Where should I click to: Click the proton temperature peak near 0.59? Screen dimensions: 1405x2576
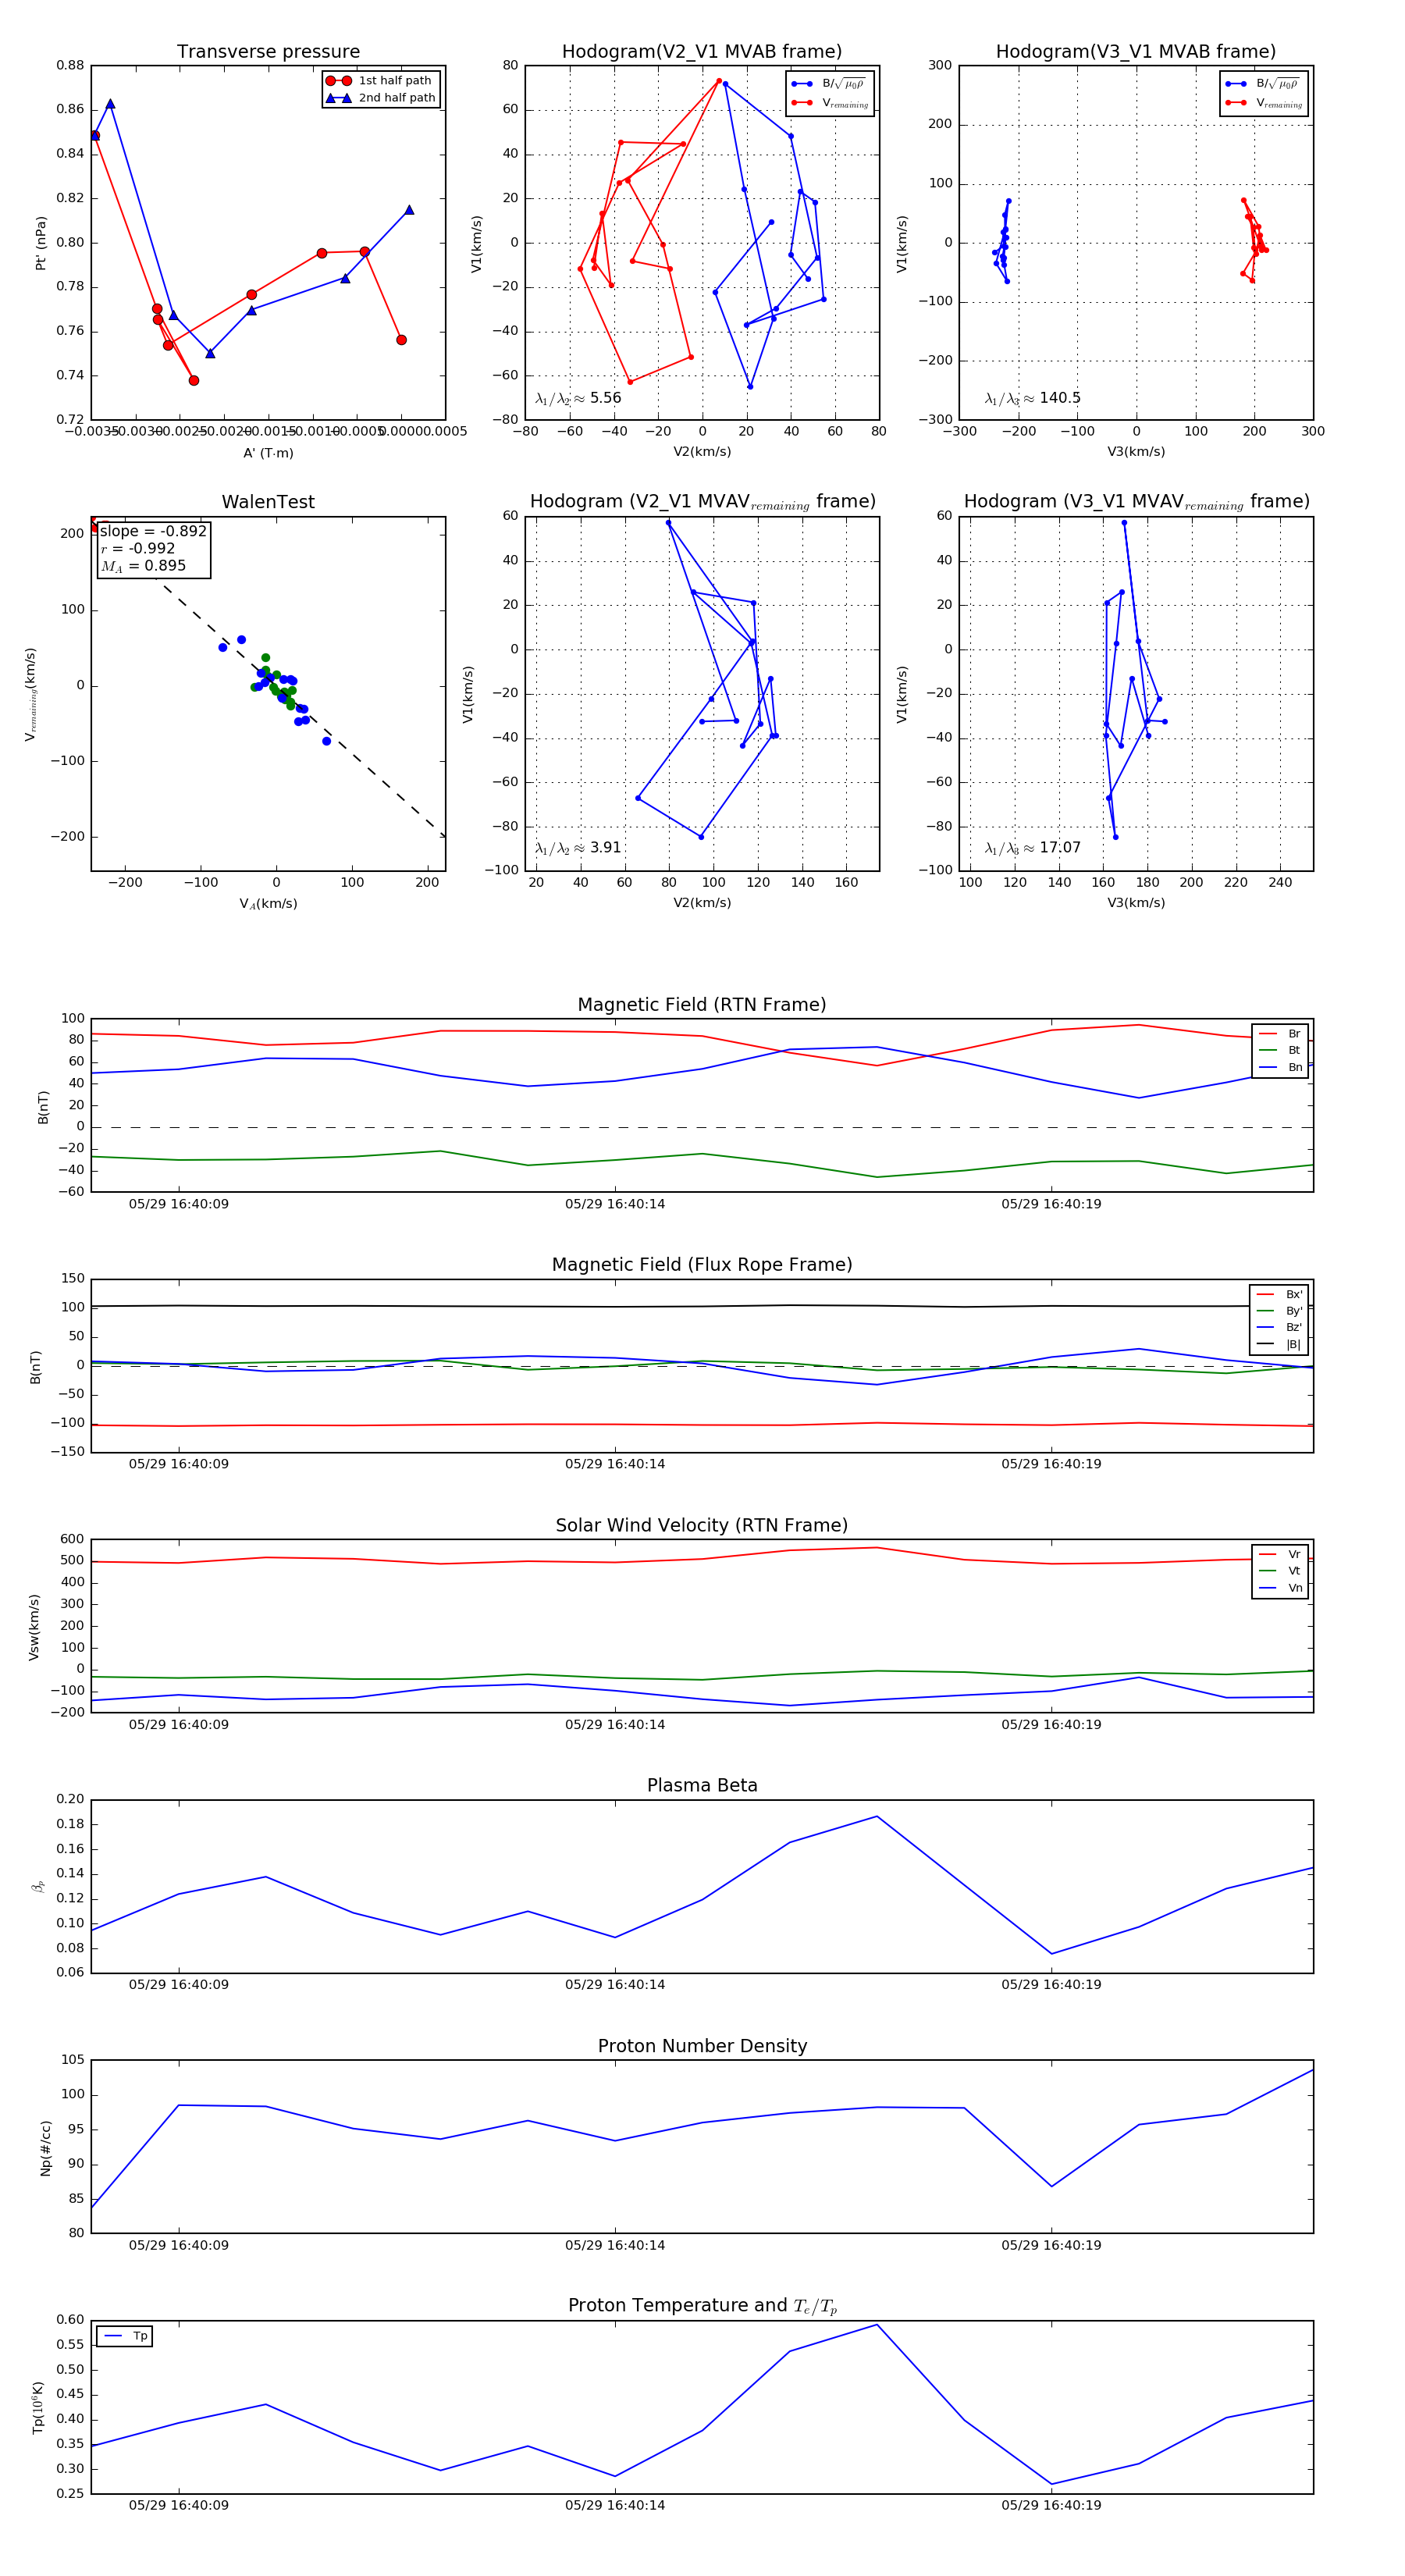(x=877, y=2324)
